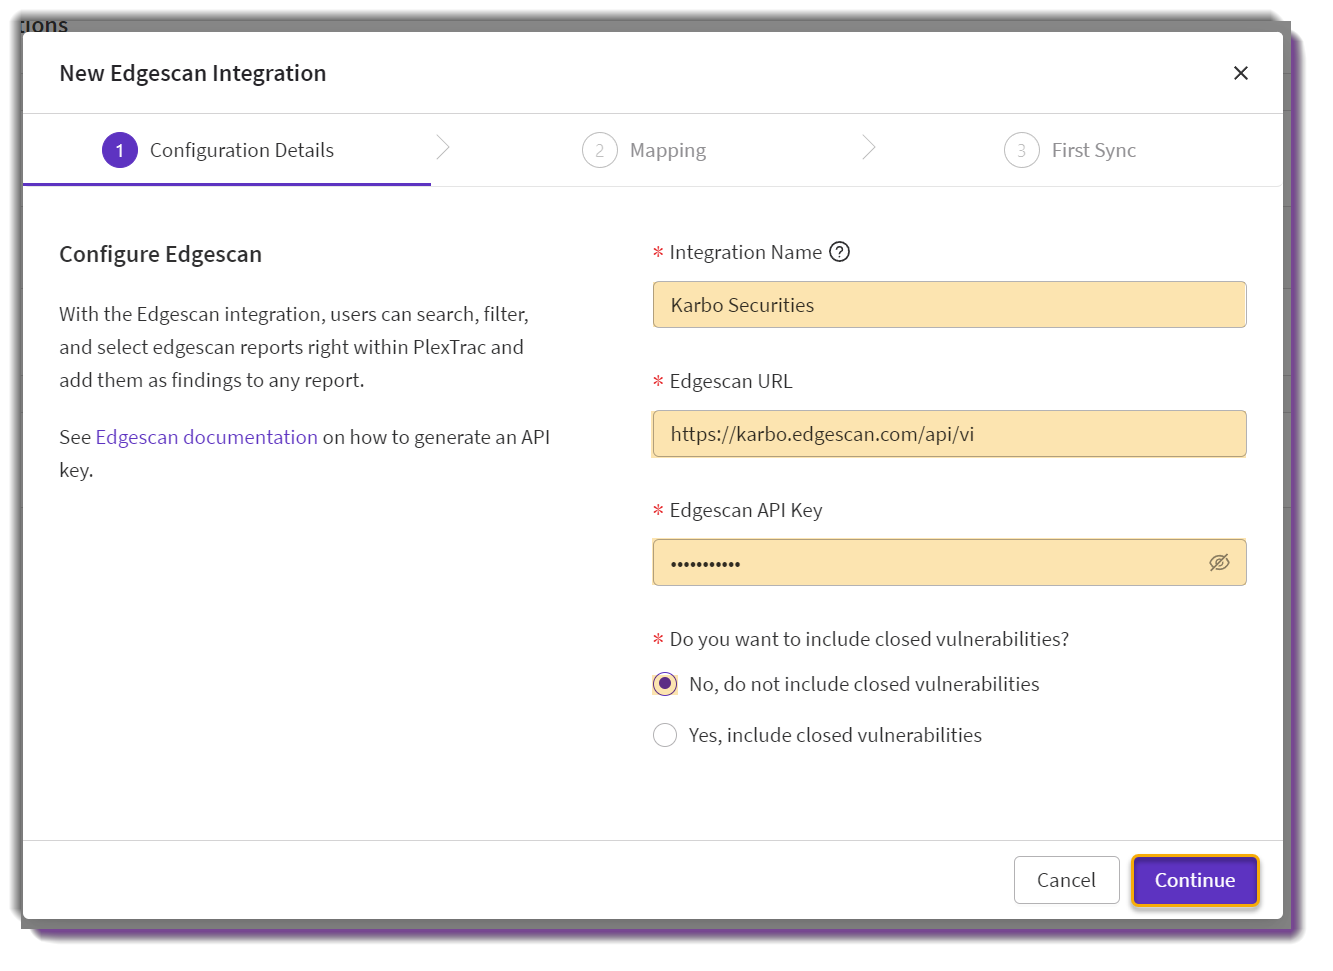Click the Edgescan URL label
The image size is (1333, 971).
click(731, 381)
